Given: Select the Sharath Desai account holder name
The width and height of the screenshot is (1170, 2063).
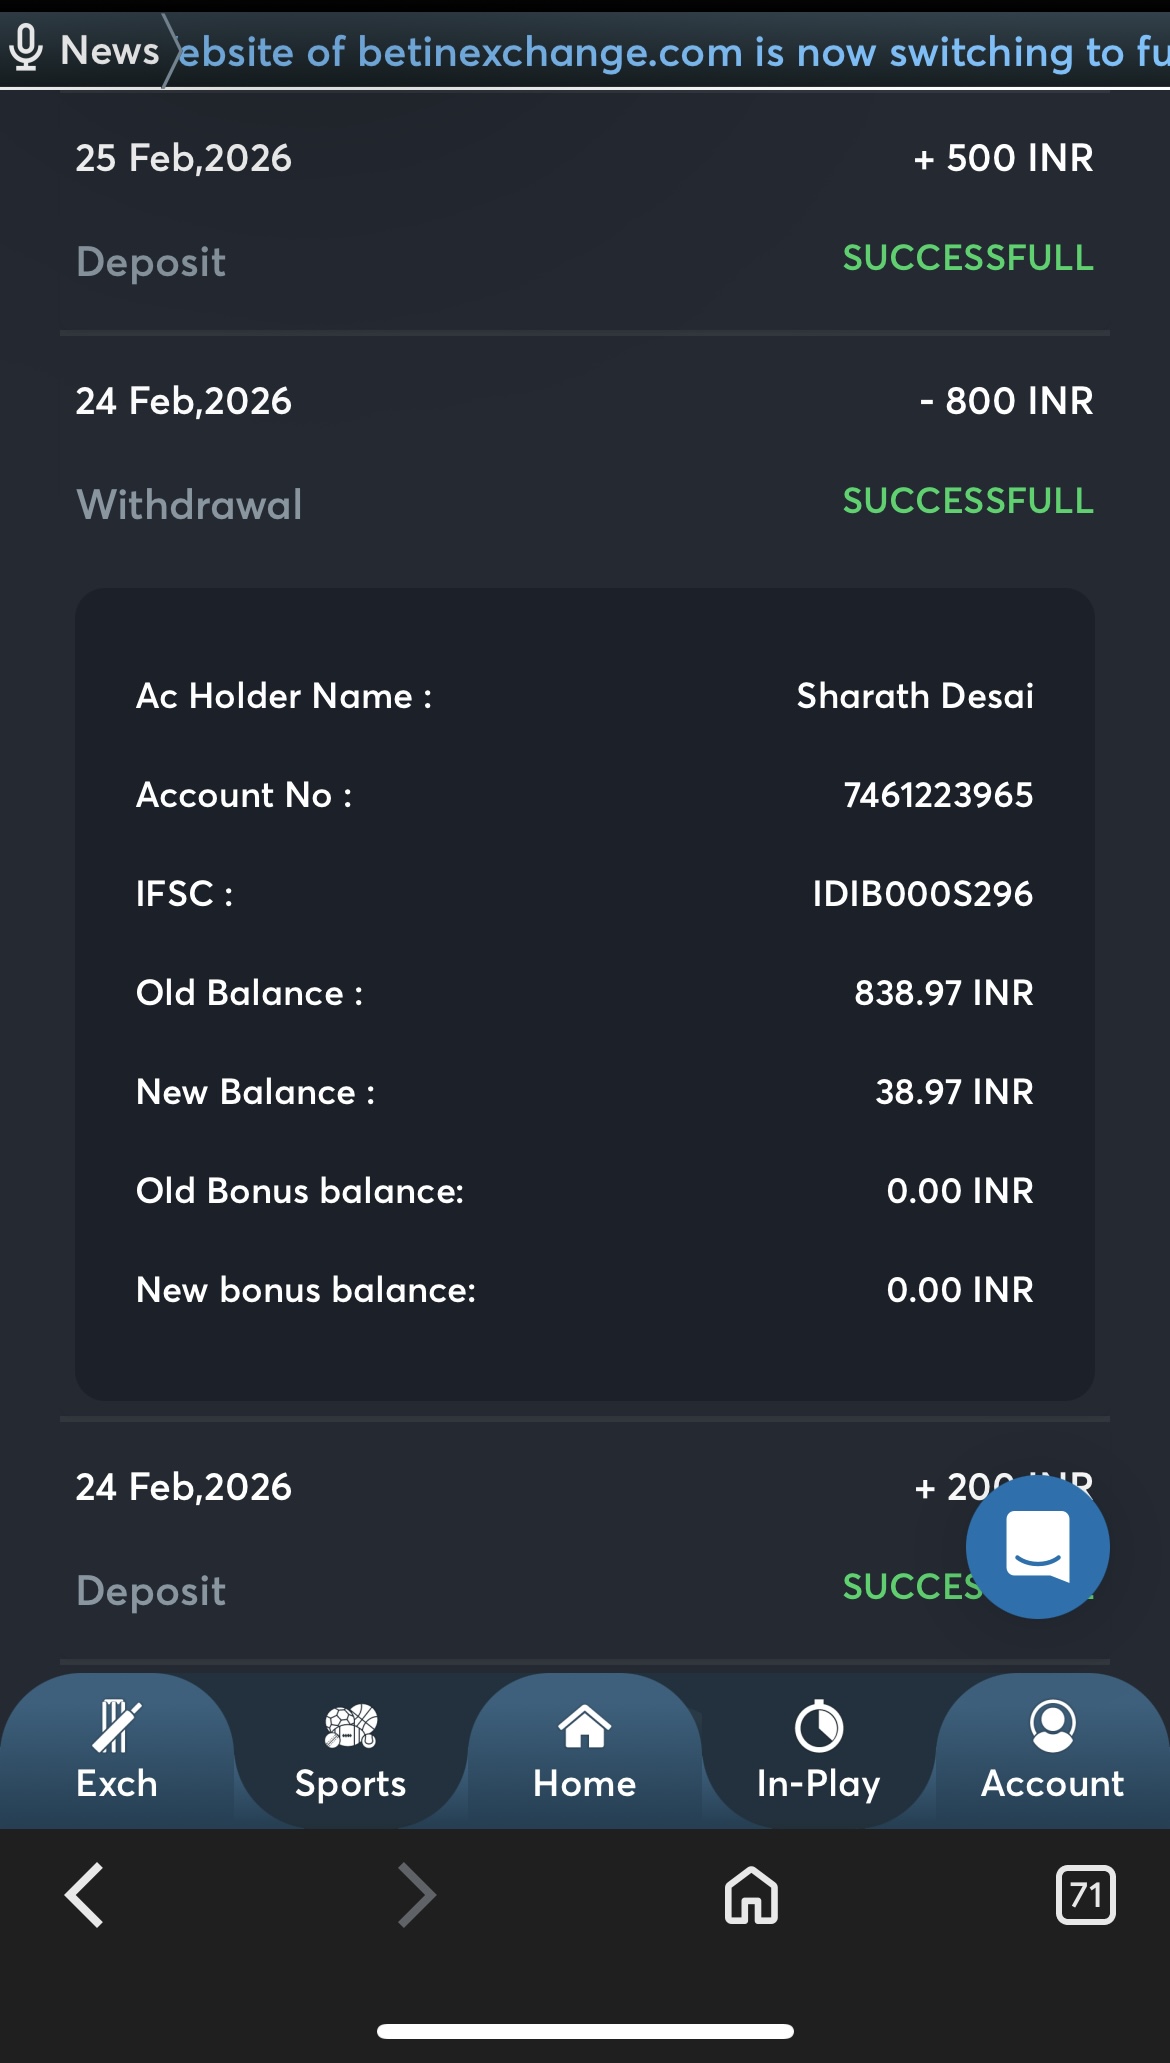Looking at the screenshot, I should (x=914, y=696).
